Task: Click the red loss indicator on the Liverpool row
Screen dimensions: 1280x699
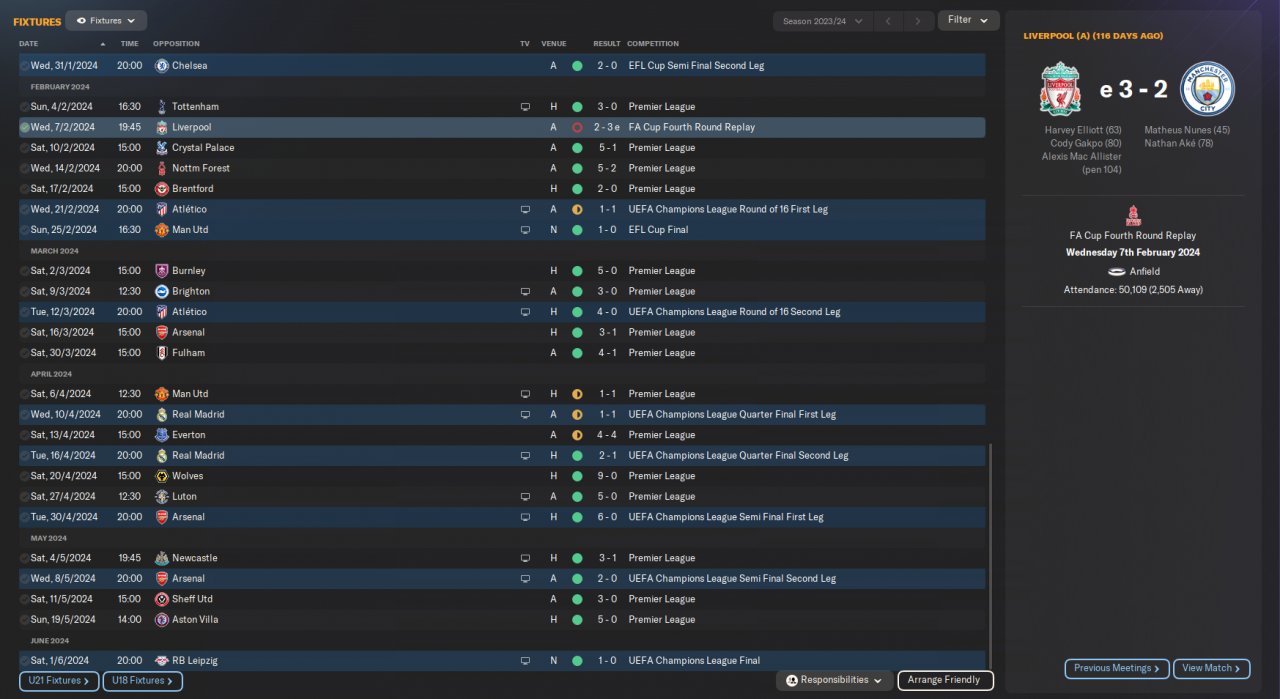Action: pos(577,128)
